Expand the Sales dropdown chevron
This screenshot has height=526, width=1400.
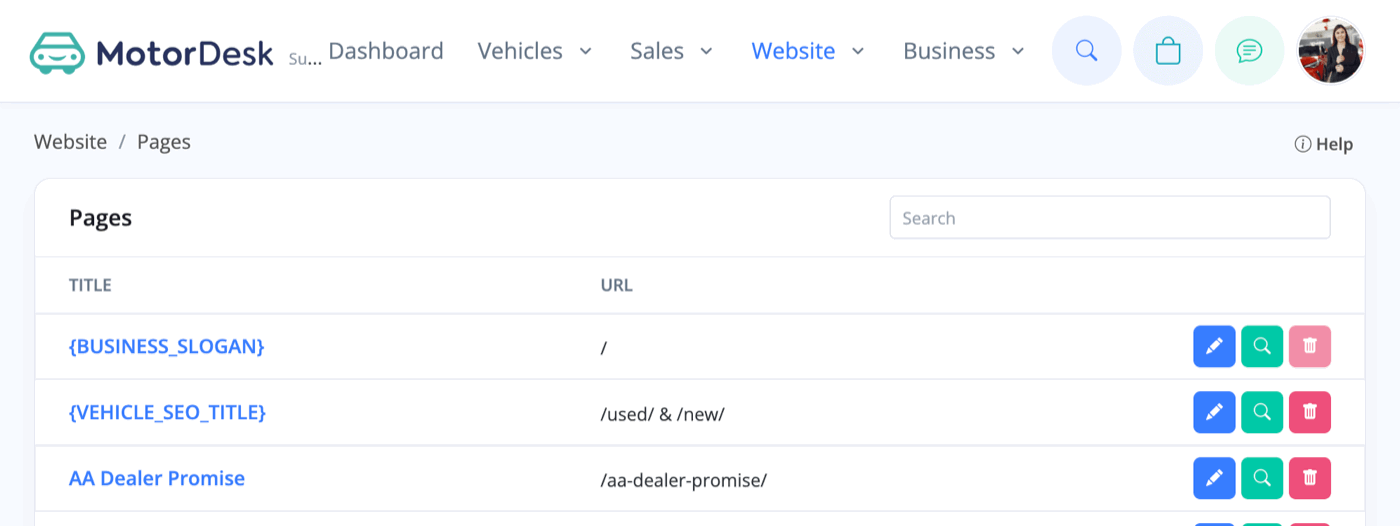tap(706, 51)
